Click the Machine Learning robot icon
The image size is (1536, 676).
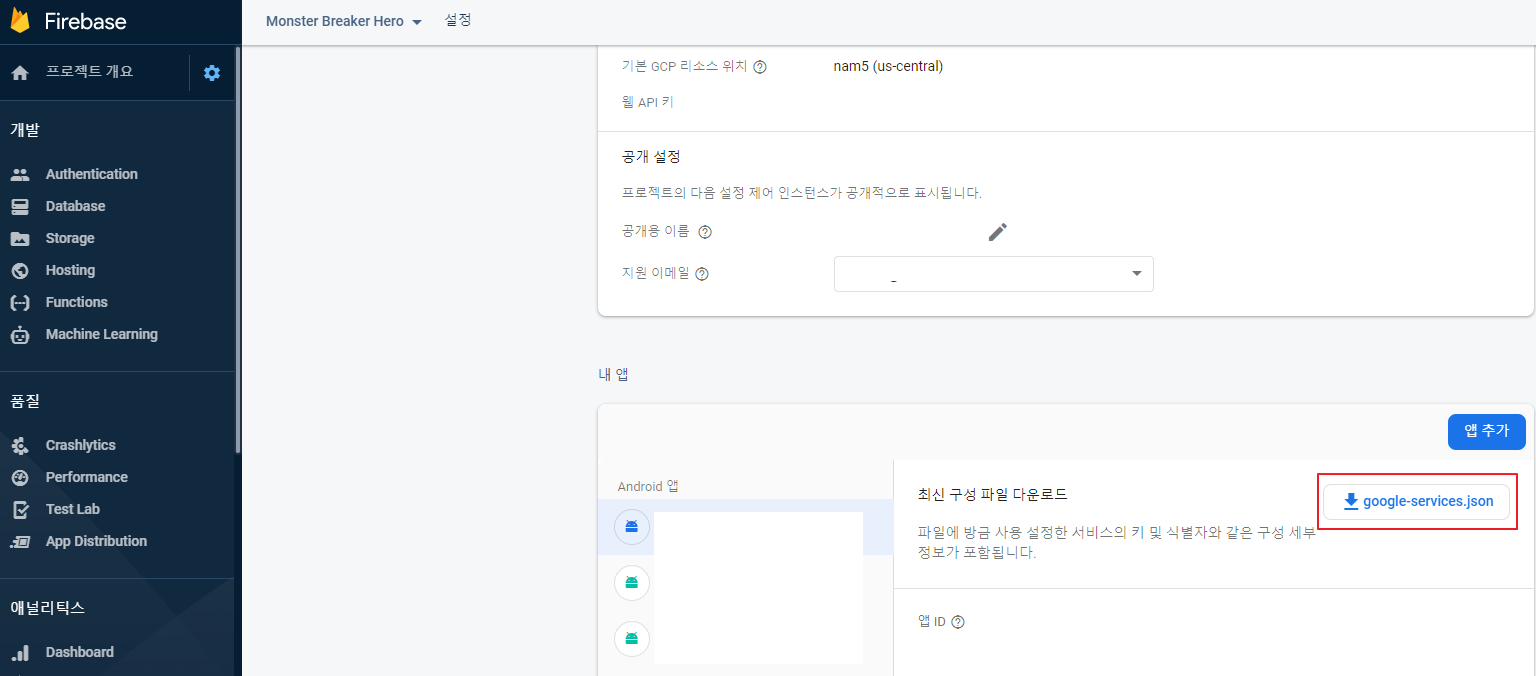[x=20, y=334]
